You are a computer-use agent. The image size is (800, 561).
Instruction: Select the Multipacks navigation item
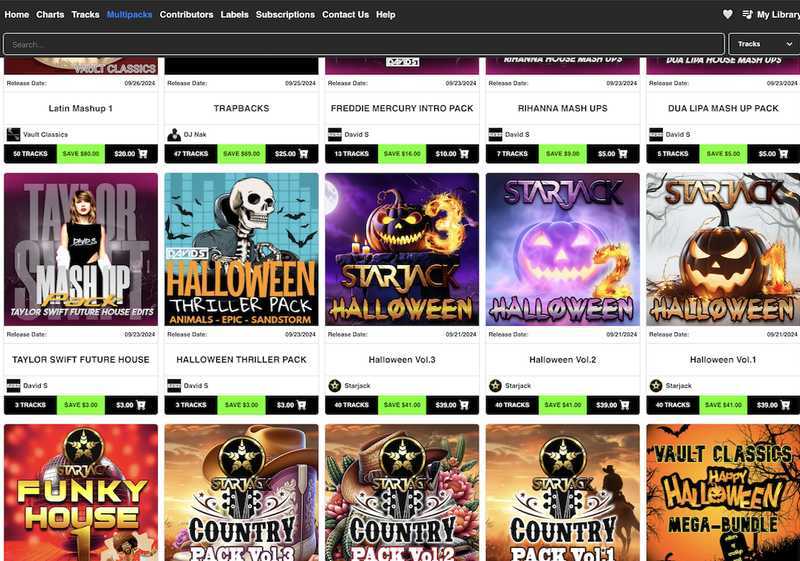coord(130,14)
